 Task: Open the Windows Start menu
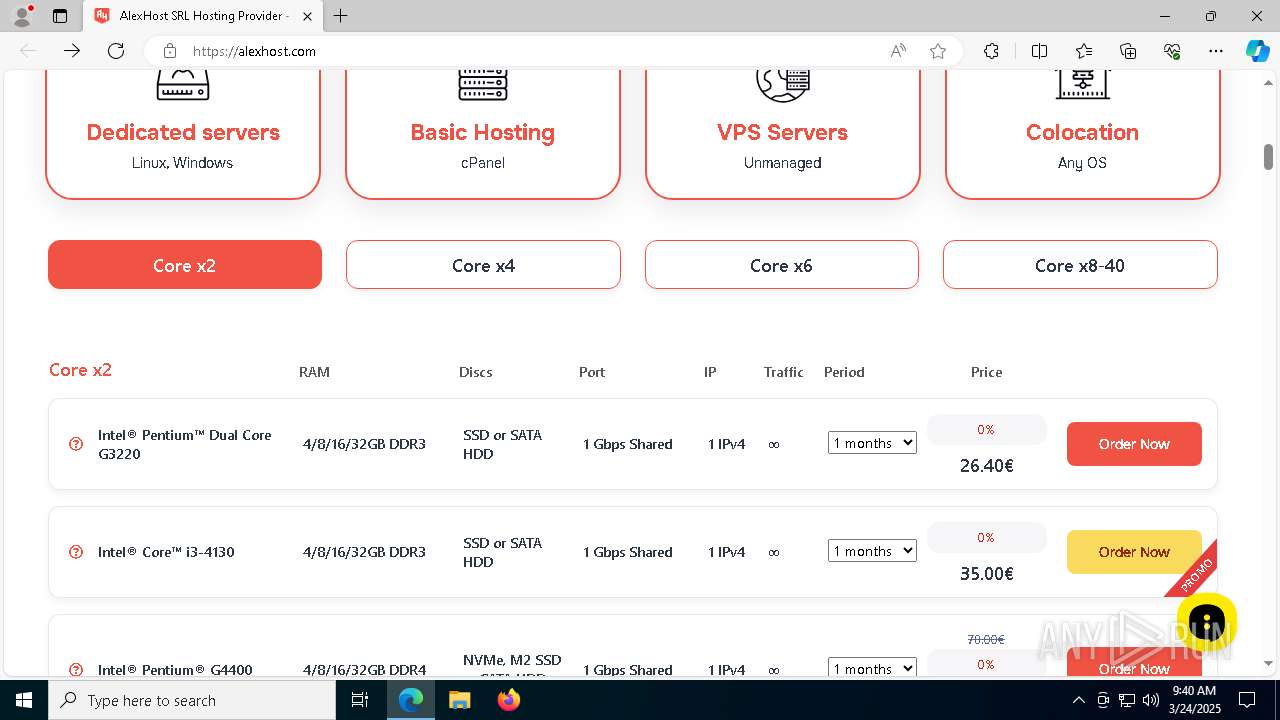24,700
